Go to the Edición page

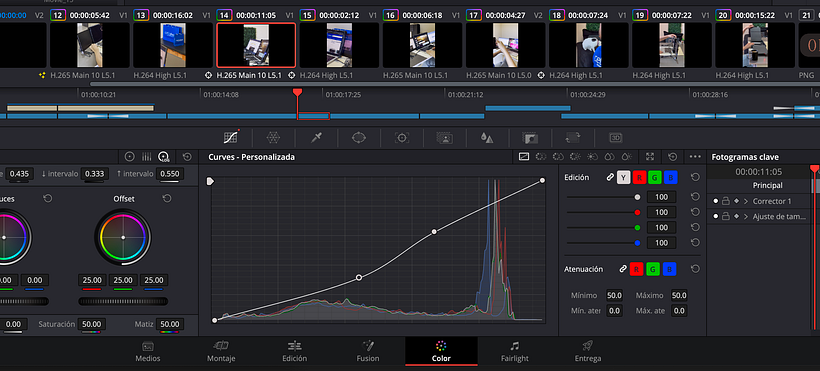point(294,352)
